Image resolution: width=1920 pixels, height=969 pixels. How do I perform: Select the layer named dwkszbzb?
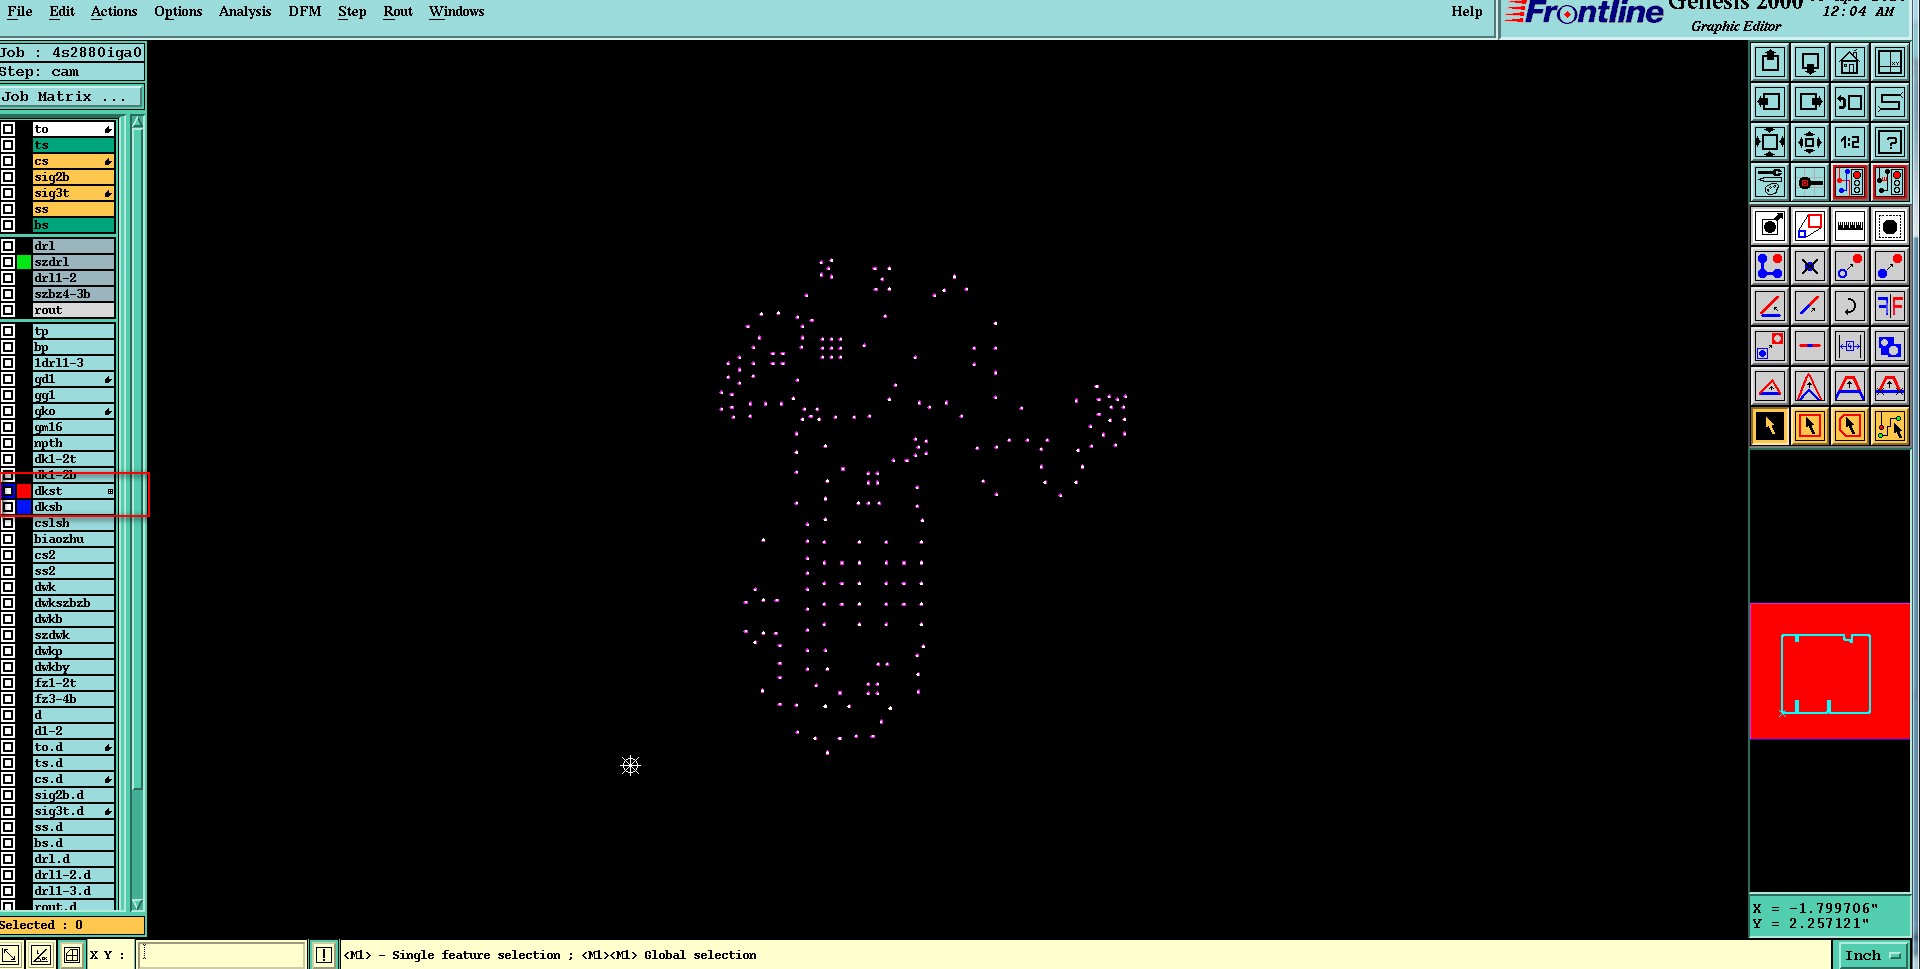73,603
